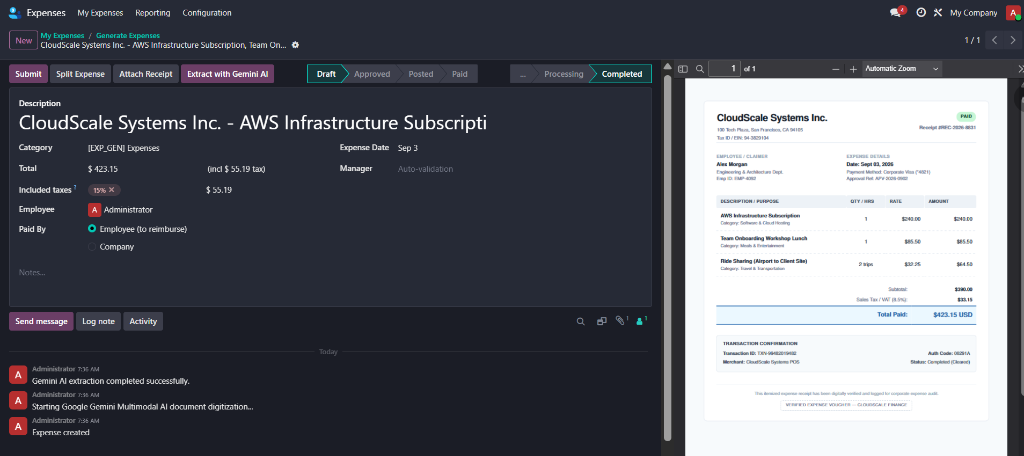Open the Expenses app home icon
1024x456 pixels.
(14, 12)
